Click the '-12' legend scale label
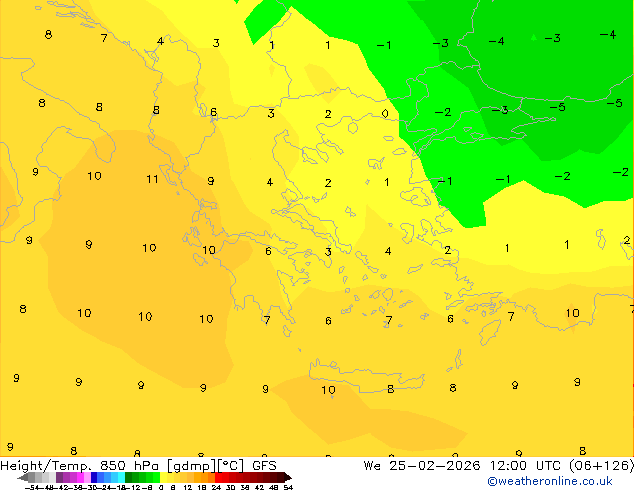Screen dimensions: 634x490 [132, 487]
